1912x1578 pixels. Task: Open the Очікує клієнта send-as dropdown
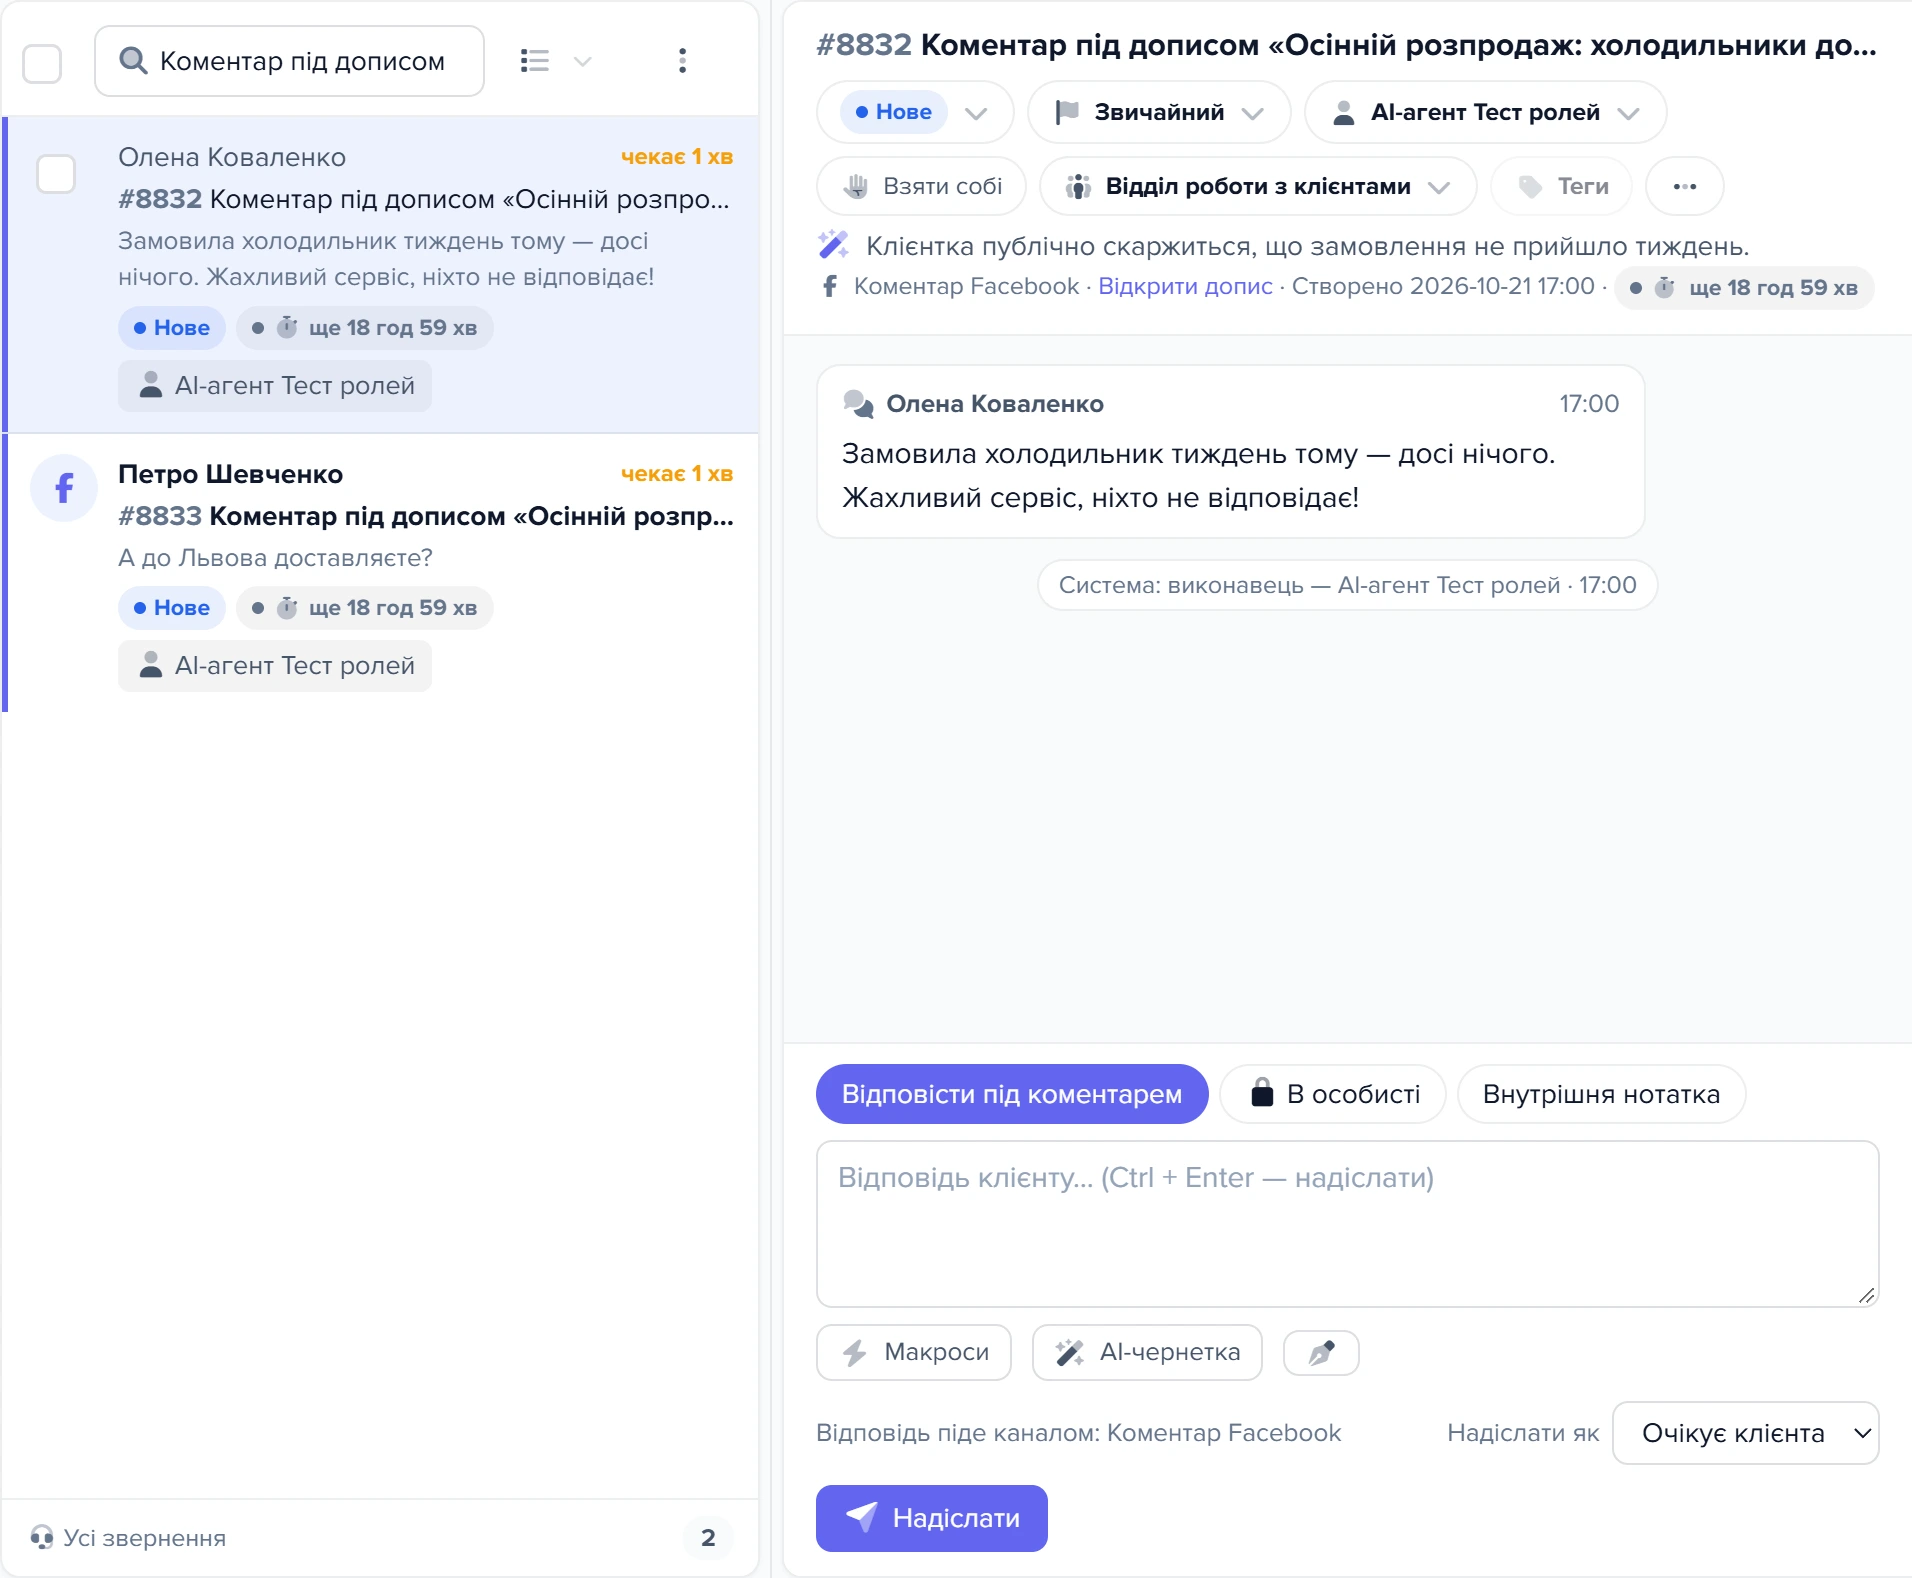(x=1746, y=1433)
